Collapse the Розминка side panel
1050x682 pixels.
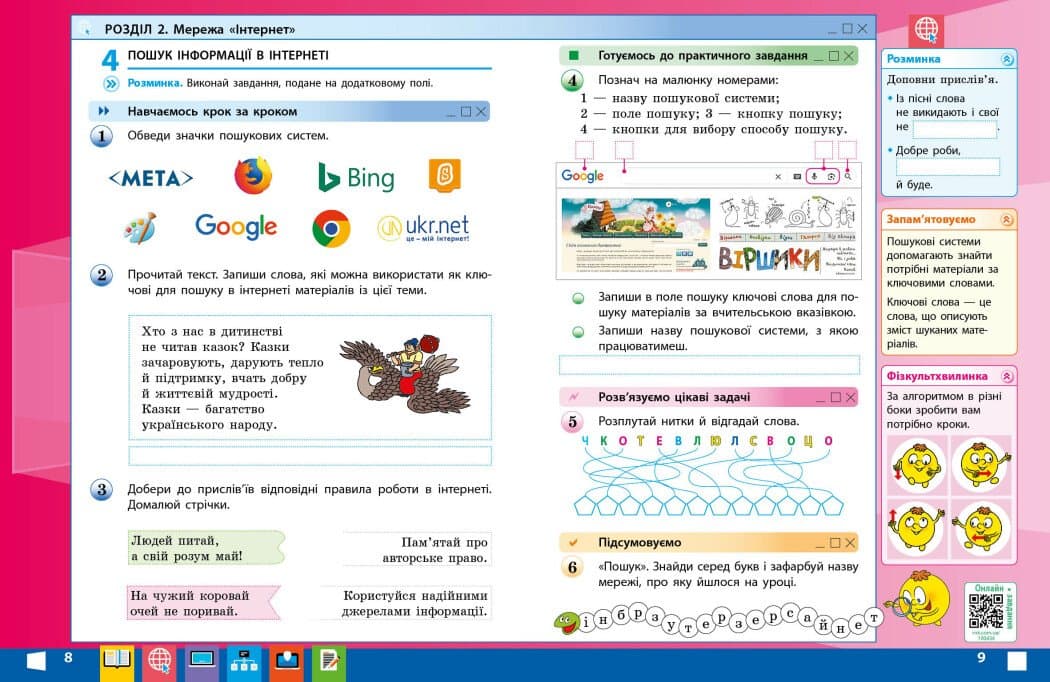coord(1006,59)
